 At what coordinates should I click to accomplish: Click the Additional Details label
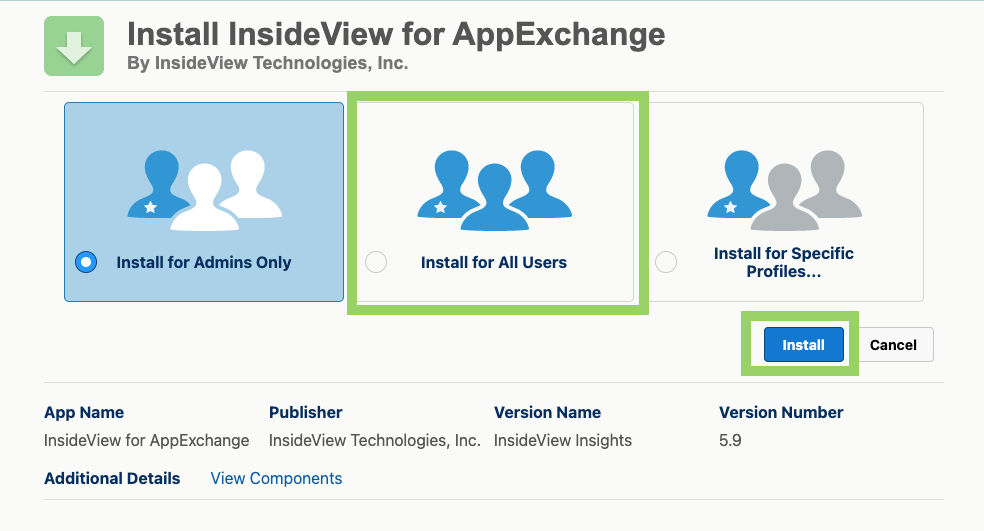(112, 478)
